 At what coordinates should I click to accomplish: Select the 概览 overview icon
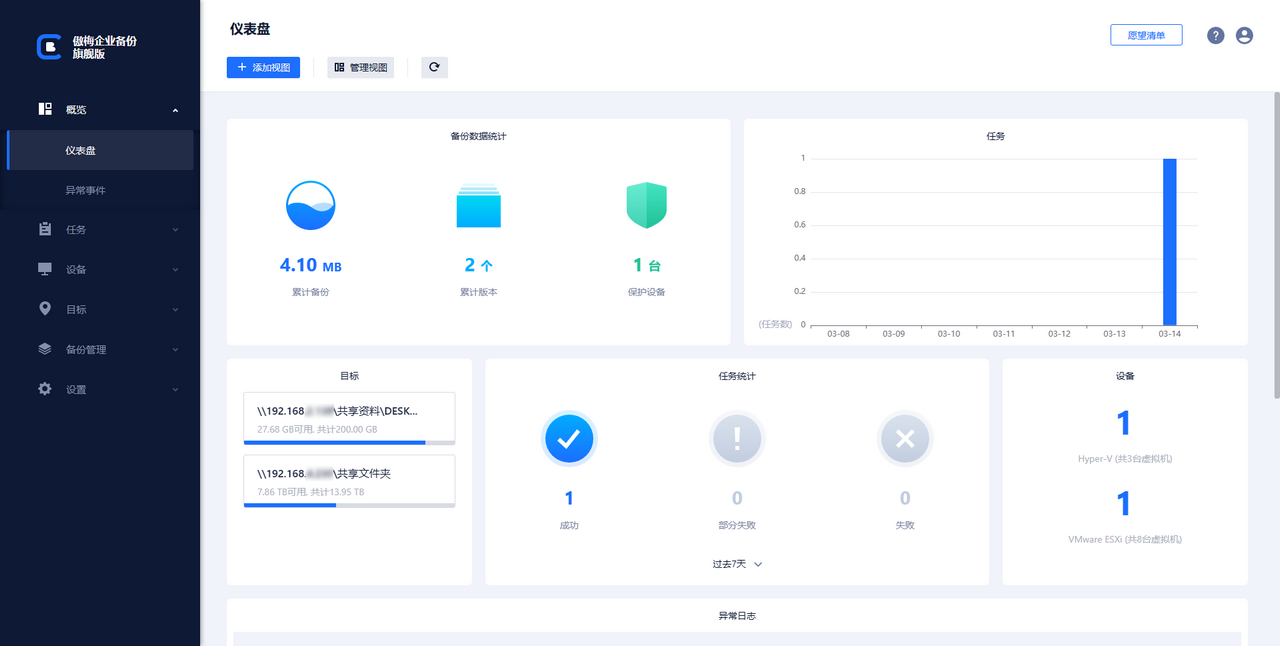(44, 109)
